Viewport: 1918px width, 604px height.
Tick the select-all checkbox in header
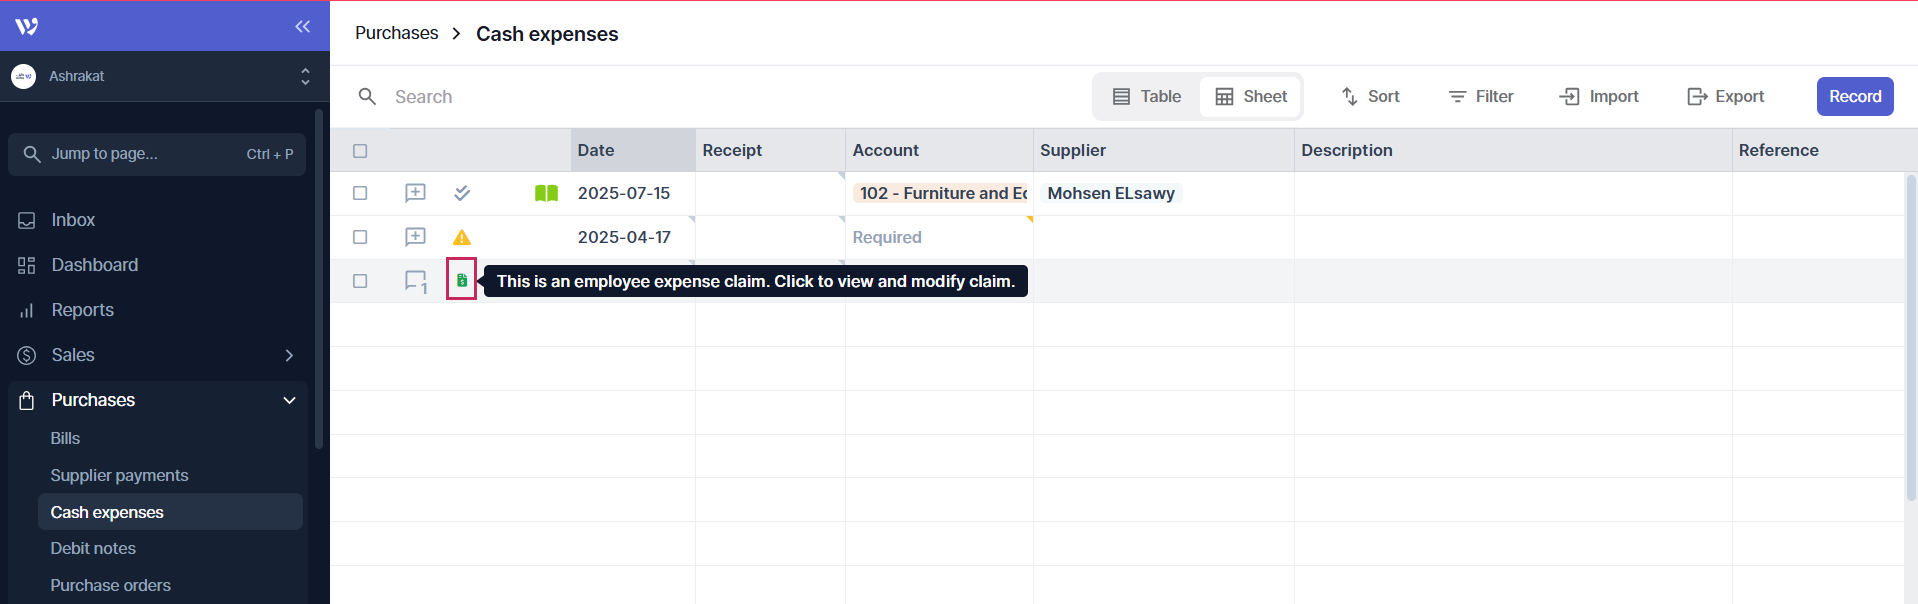[x=360, y=151]
